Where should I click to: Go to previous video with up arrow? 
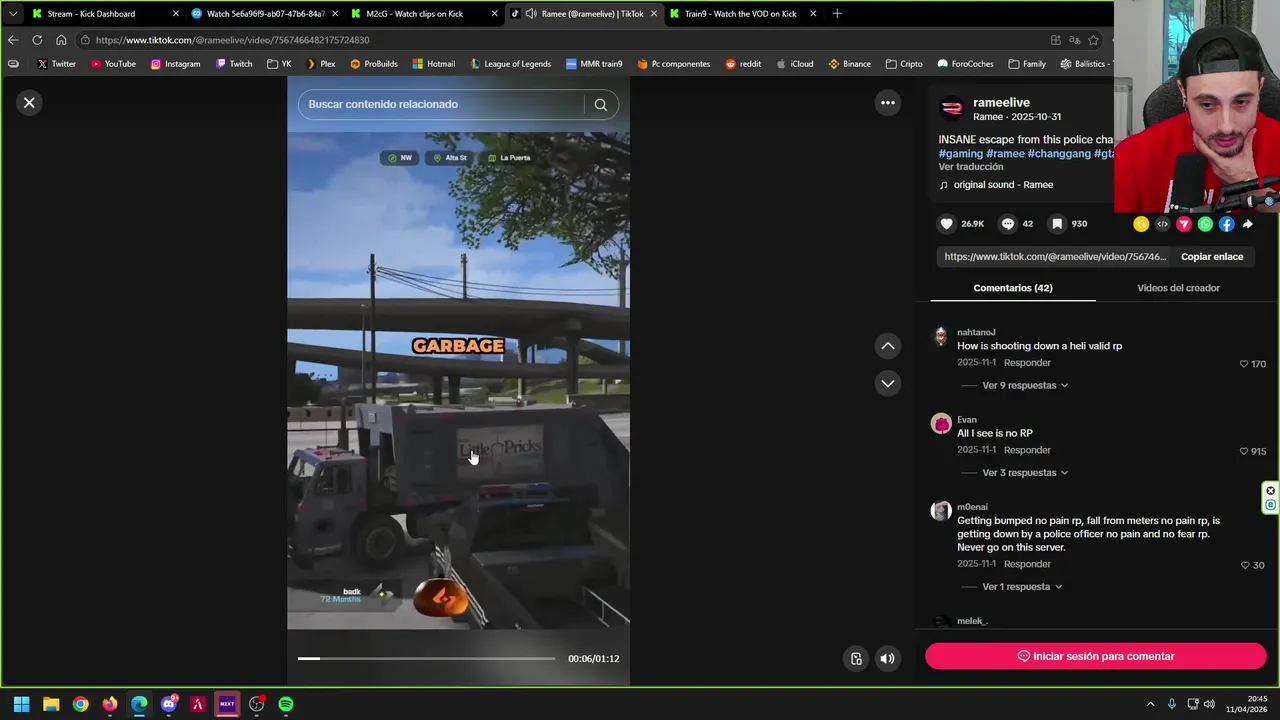887,345
